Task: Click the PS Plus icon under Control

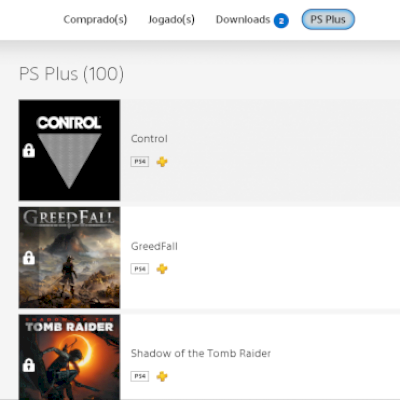Action: tap(162, 162)
